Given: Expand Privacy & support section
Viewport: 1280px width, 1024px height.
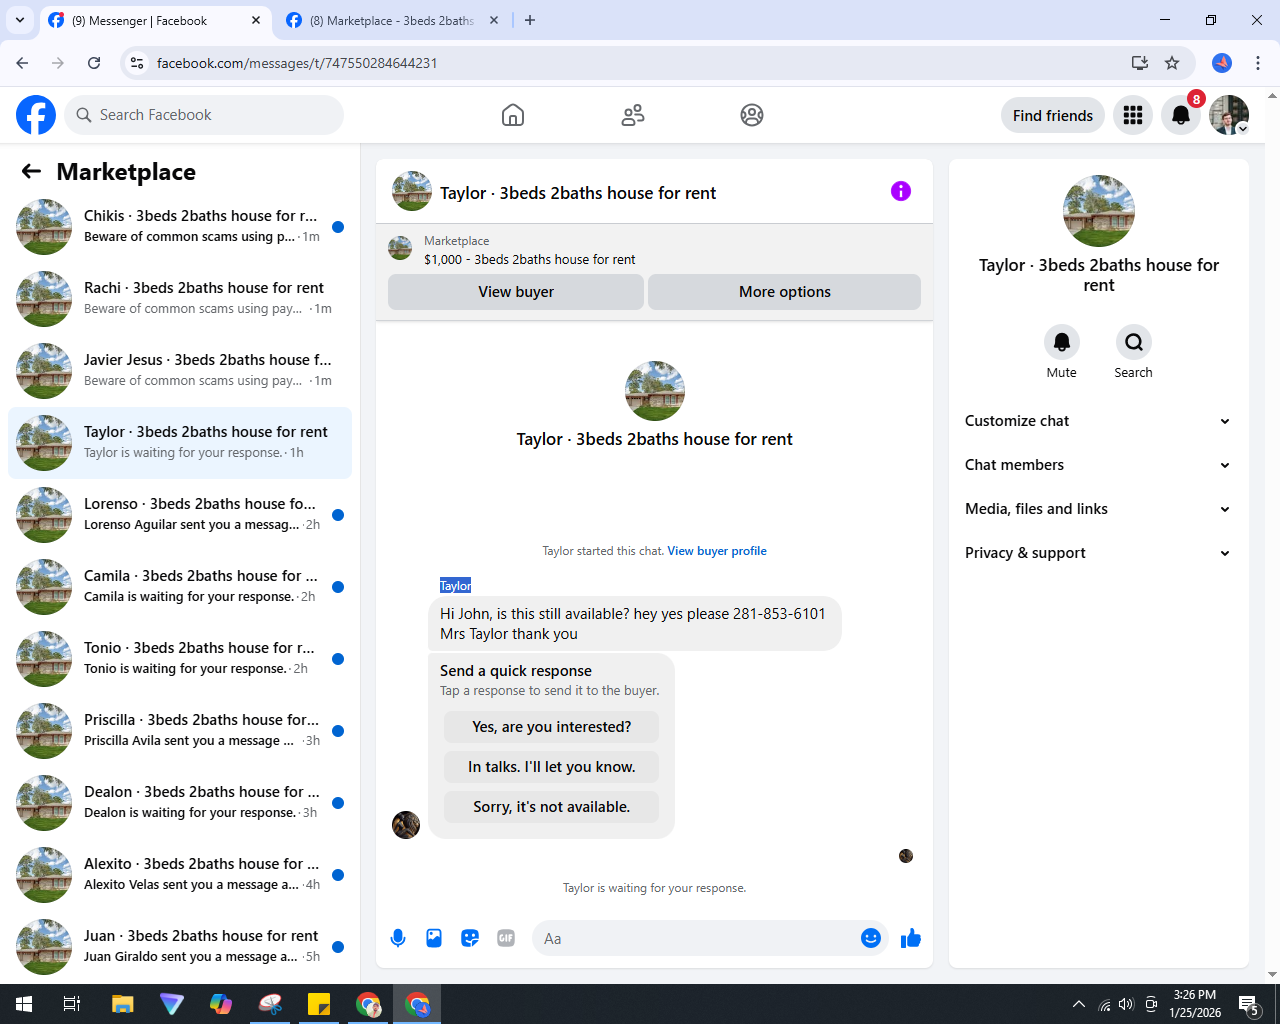Looking at the screenshot, I should tap(1098, 553).
